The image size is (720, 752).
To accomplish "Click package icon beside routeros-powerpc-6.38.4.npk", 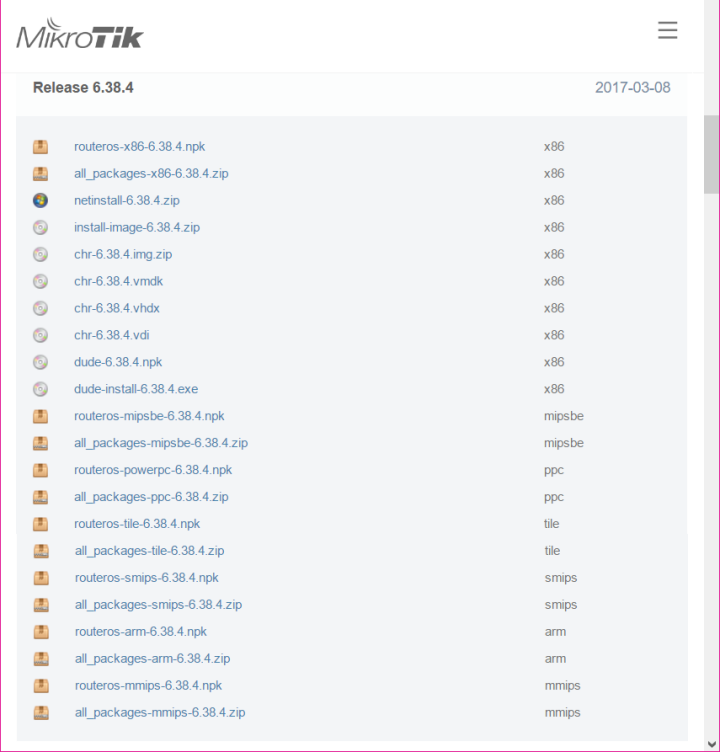I will [40, 470].
